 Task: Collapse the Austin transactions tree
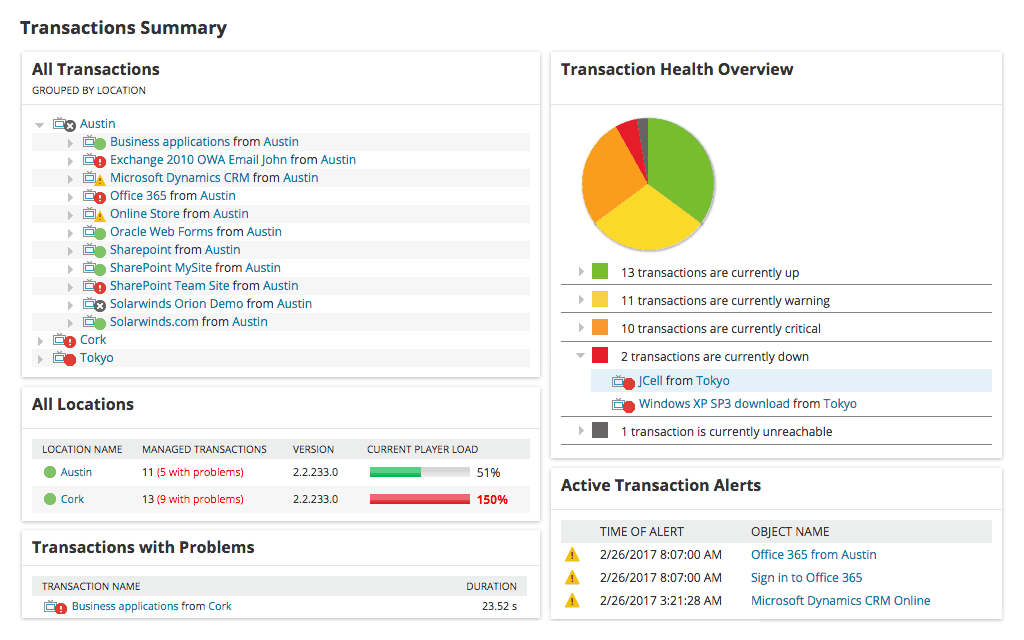tap(39, 123)
